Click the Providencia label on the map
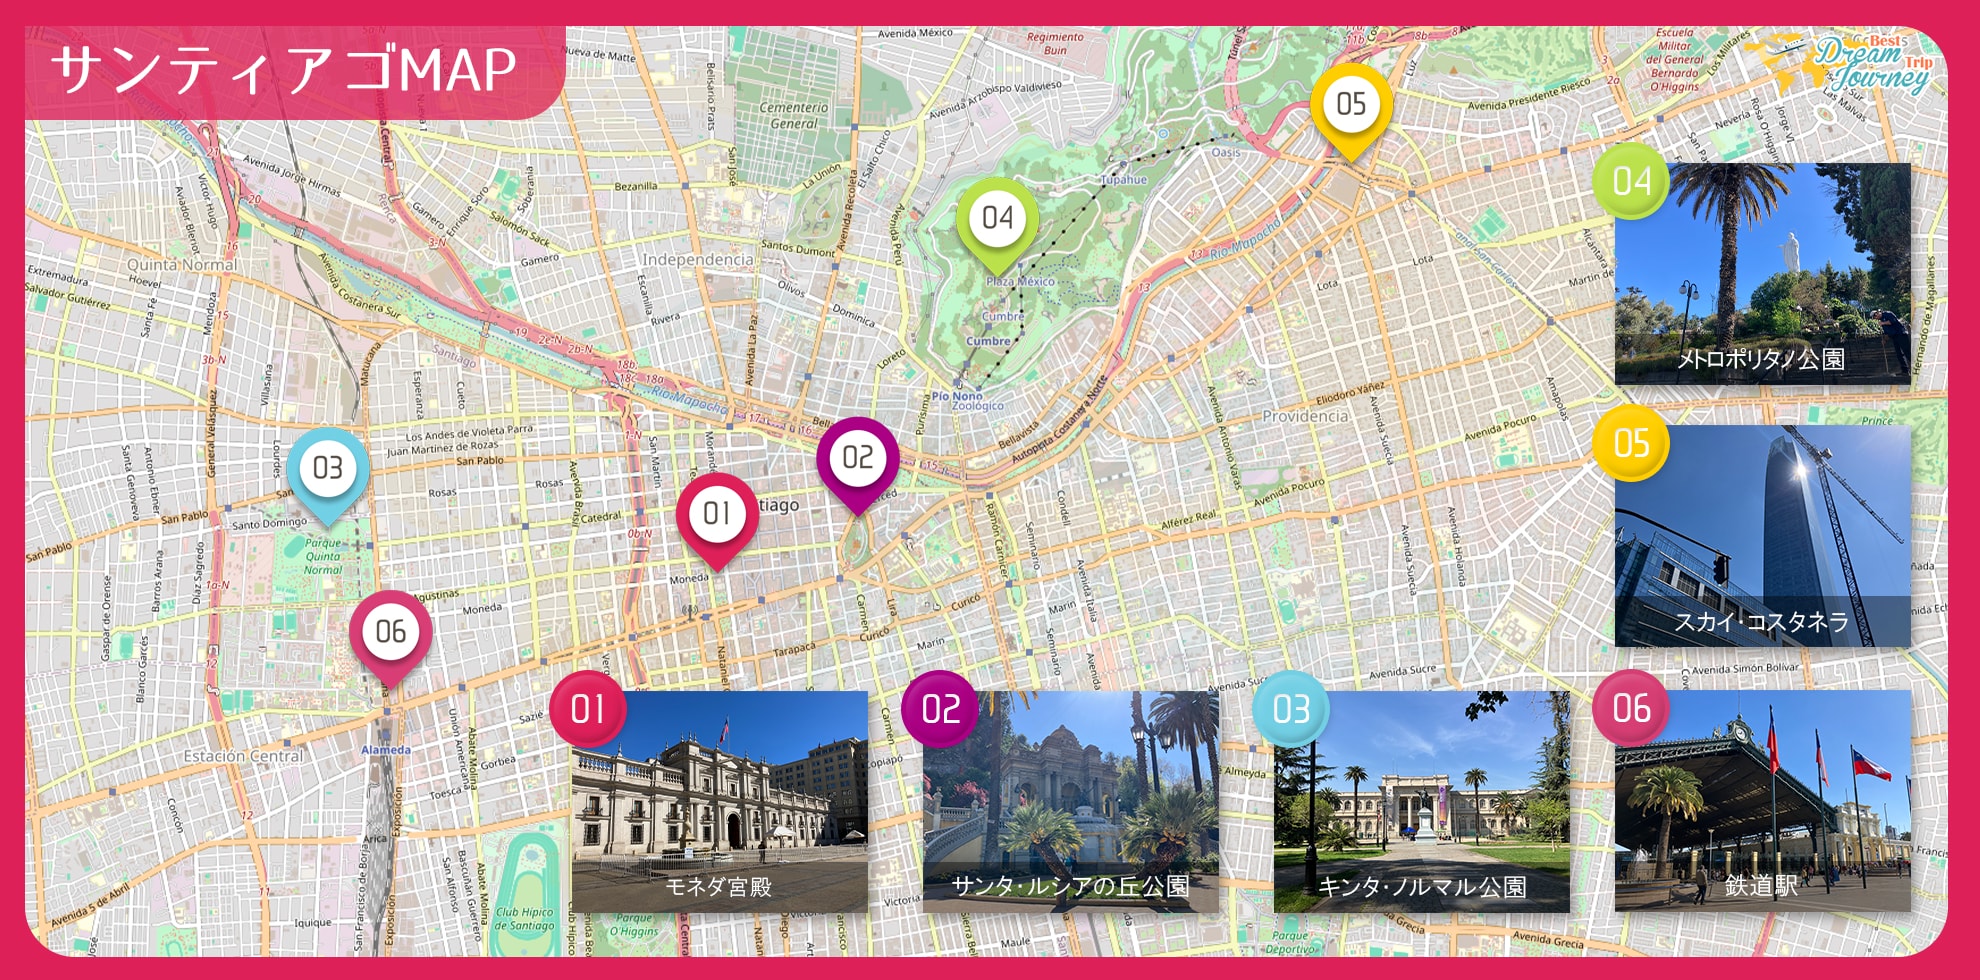Viewport: 1980px width, 980px height. 1304,416
